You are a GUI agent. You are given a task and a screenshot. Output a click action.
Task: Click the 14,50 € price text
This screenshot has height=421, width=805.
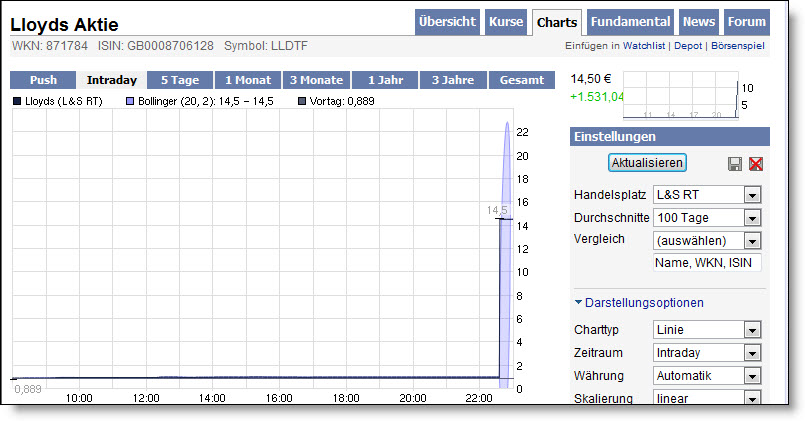click(590, 79)
